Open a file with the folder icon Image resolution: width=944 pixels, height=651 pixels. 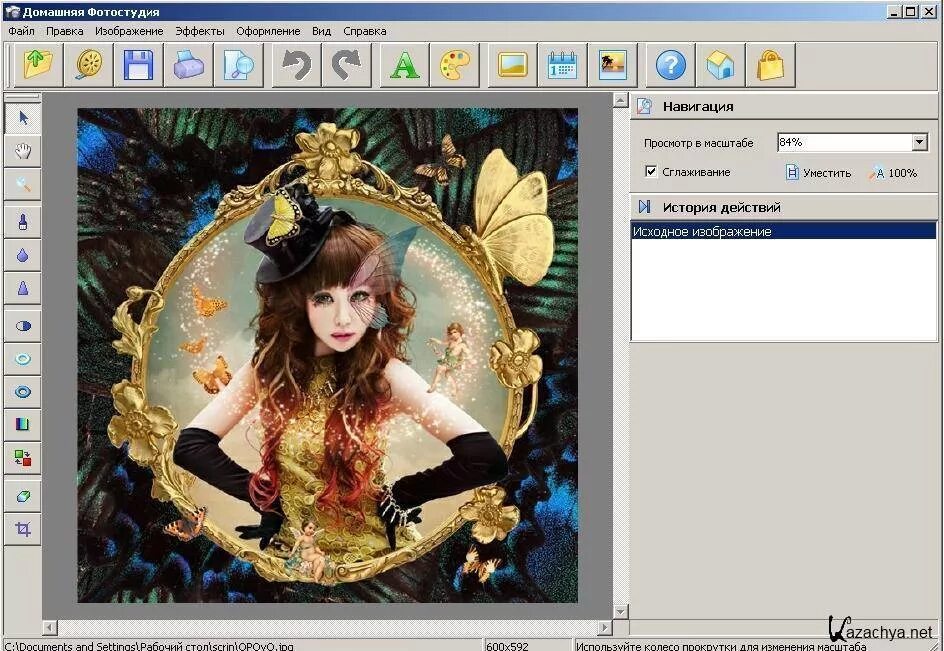click(x=38, y=64)
